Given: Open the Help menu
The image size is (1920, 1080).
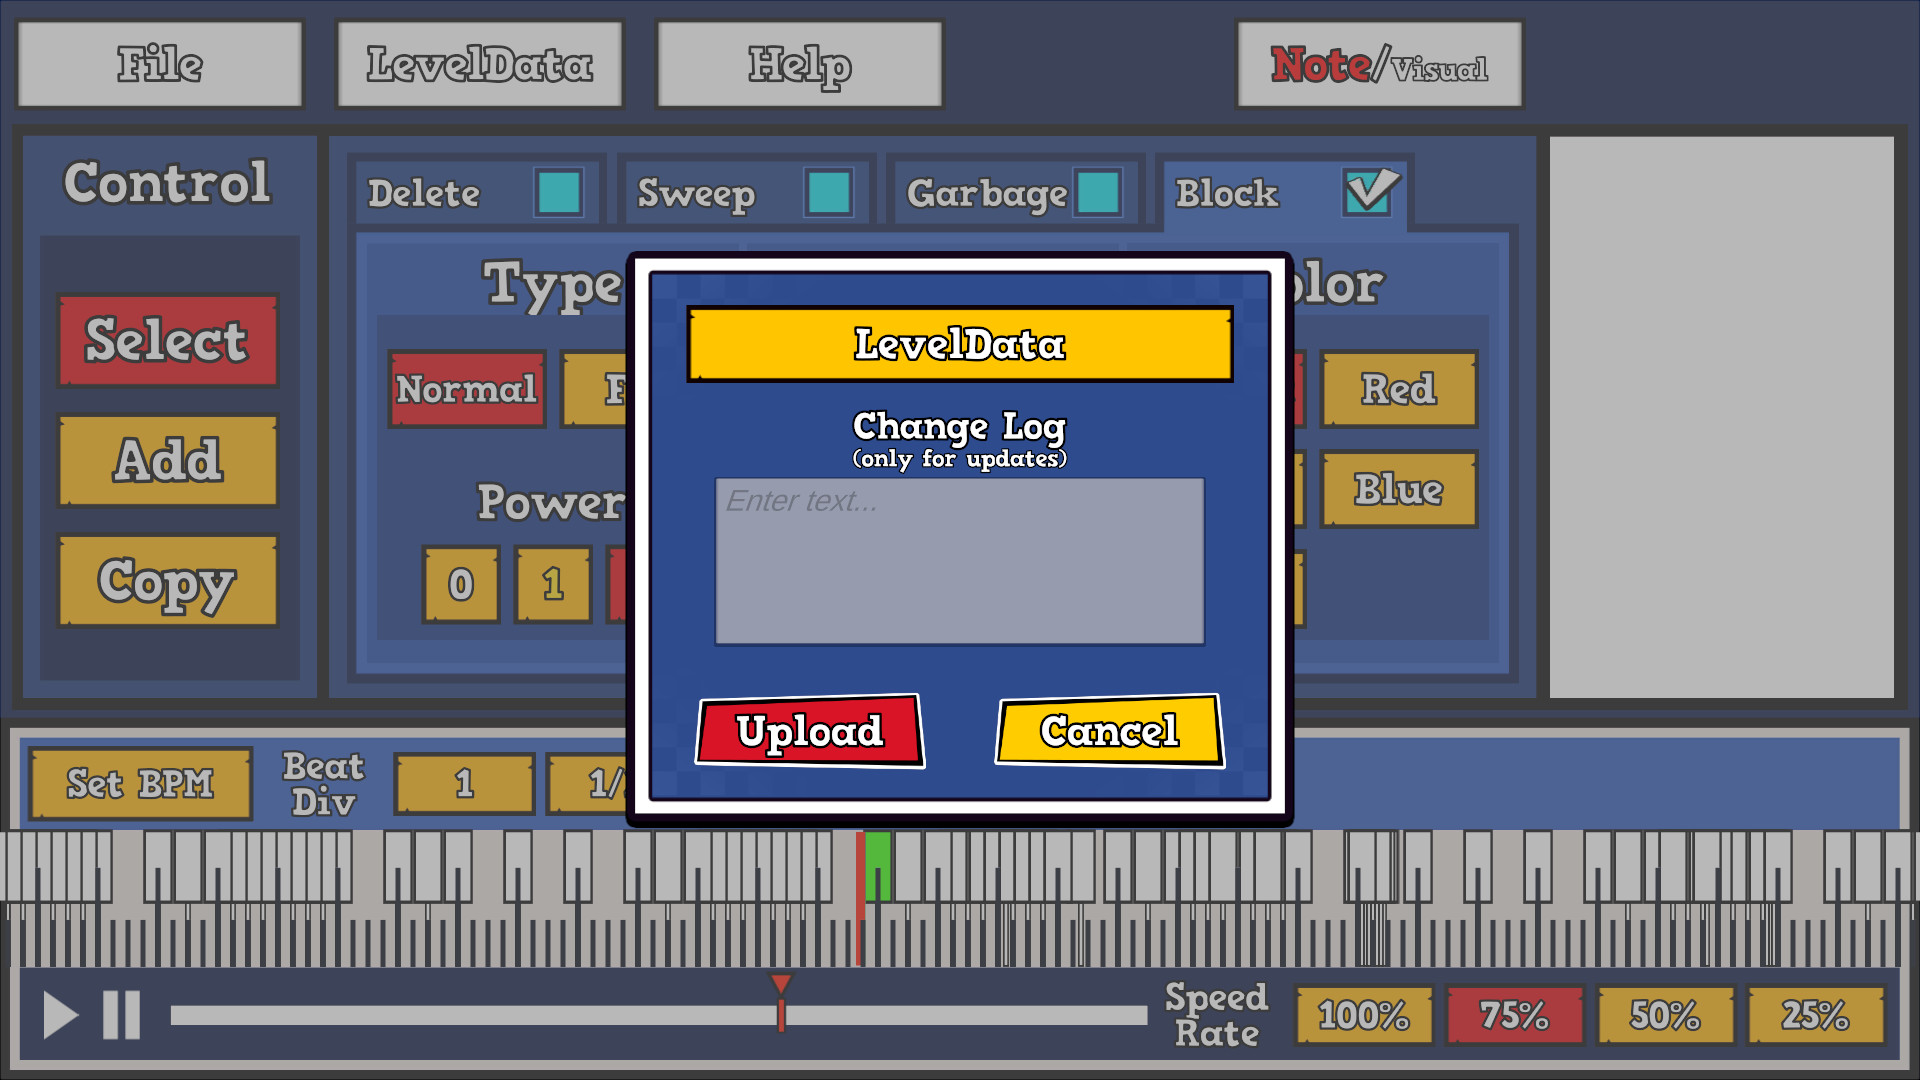Looking at the screenshot, I should pyautogui.click(x=797, y=63).
